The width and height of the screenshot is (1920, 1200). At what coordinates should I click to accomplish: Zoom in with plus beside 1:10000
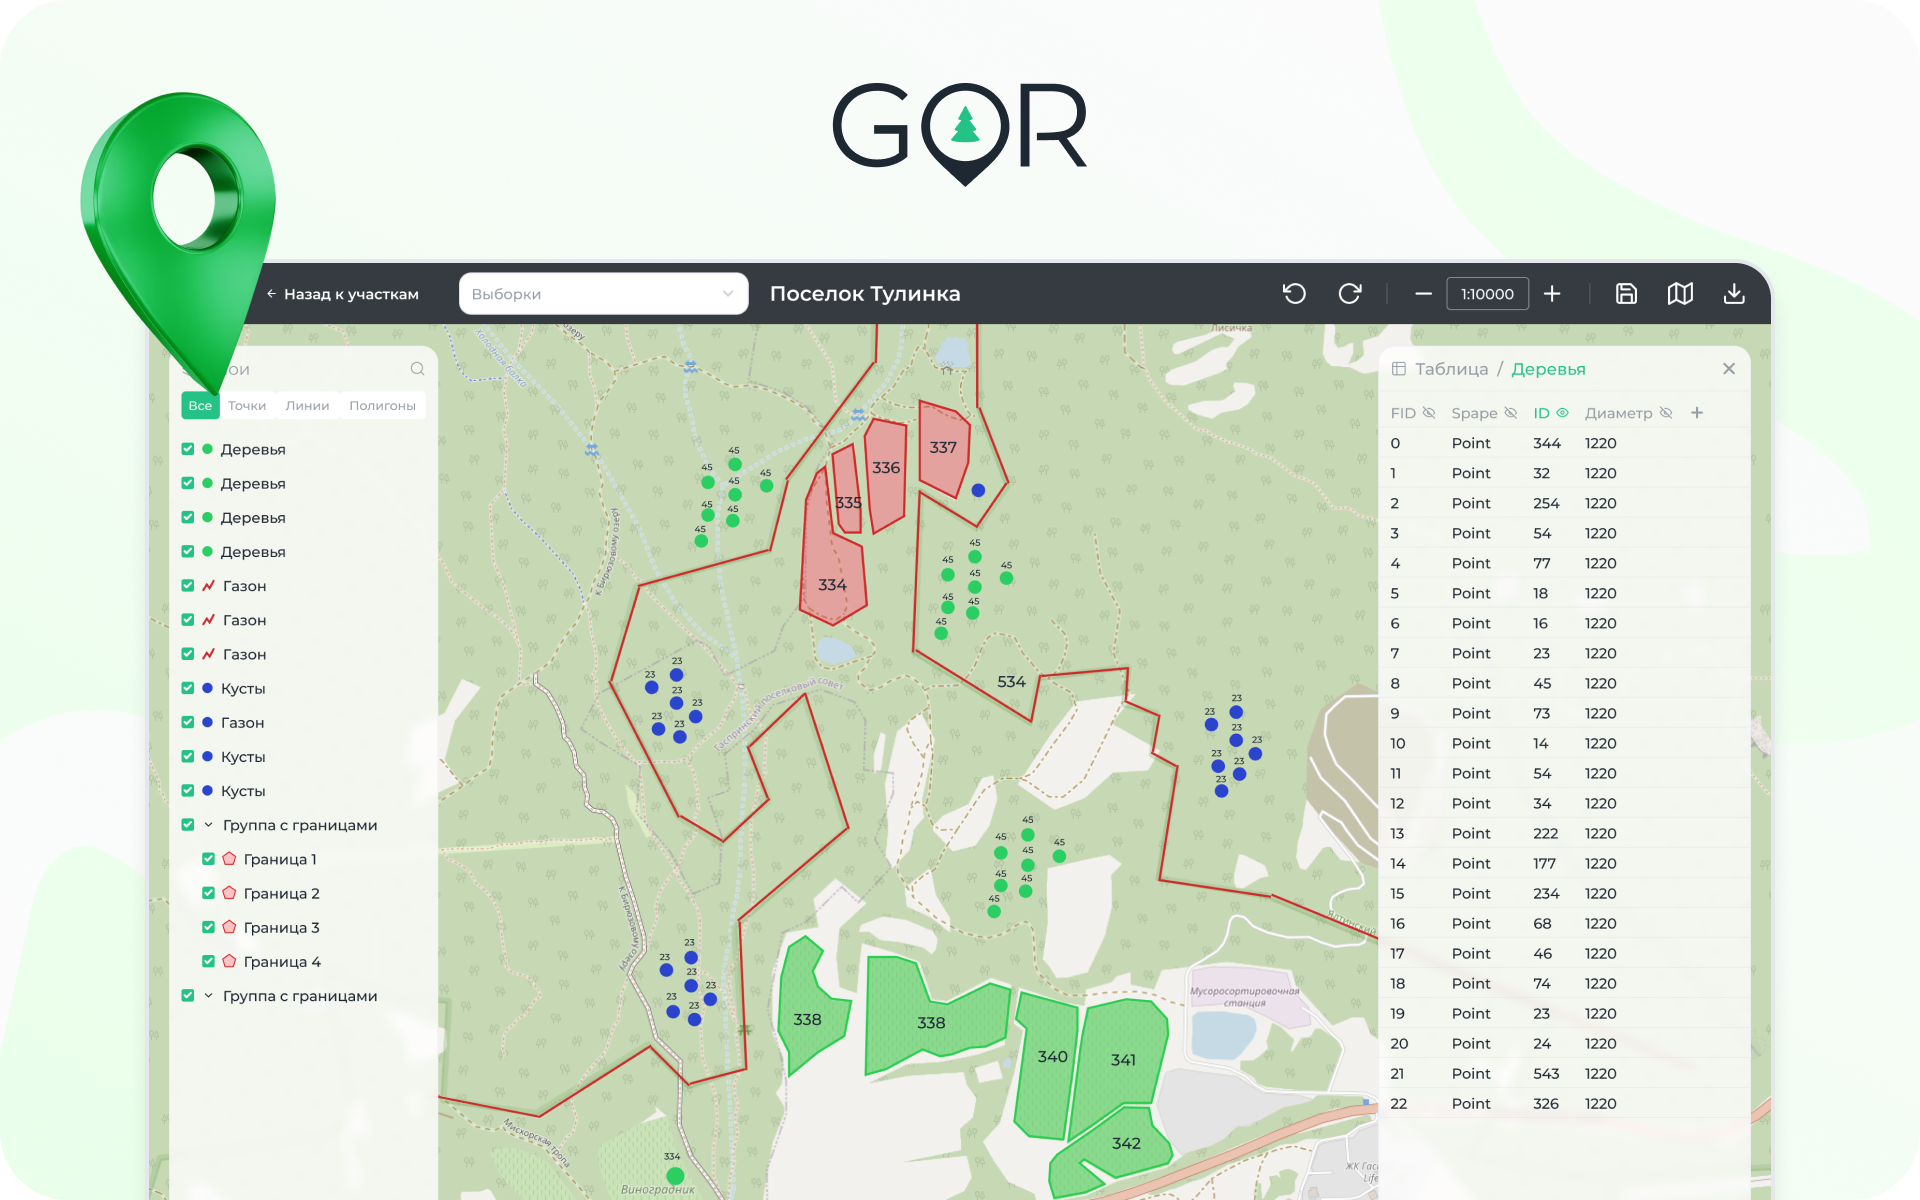click(x=1552, y=294)
